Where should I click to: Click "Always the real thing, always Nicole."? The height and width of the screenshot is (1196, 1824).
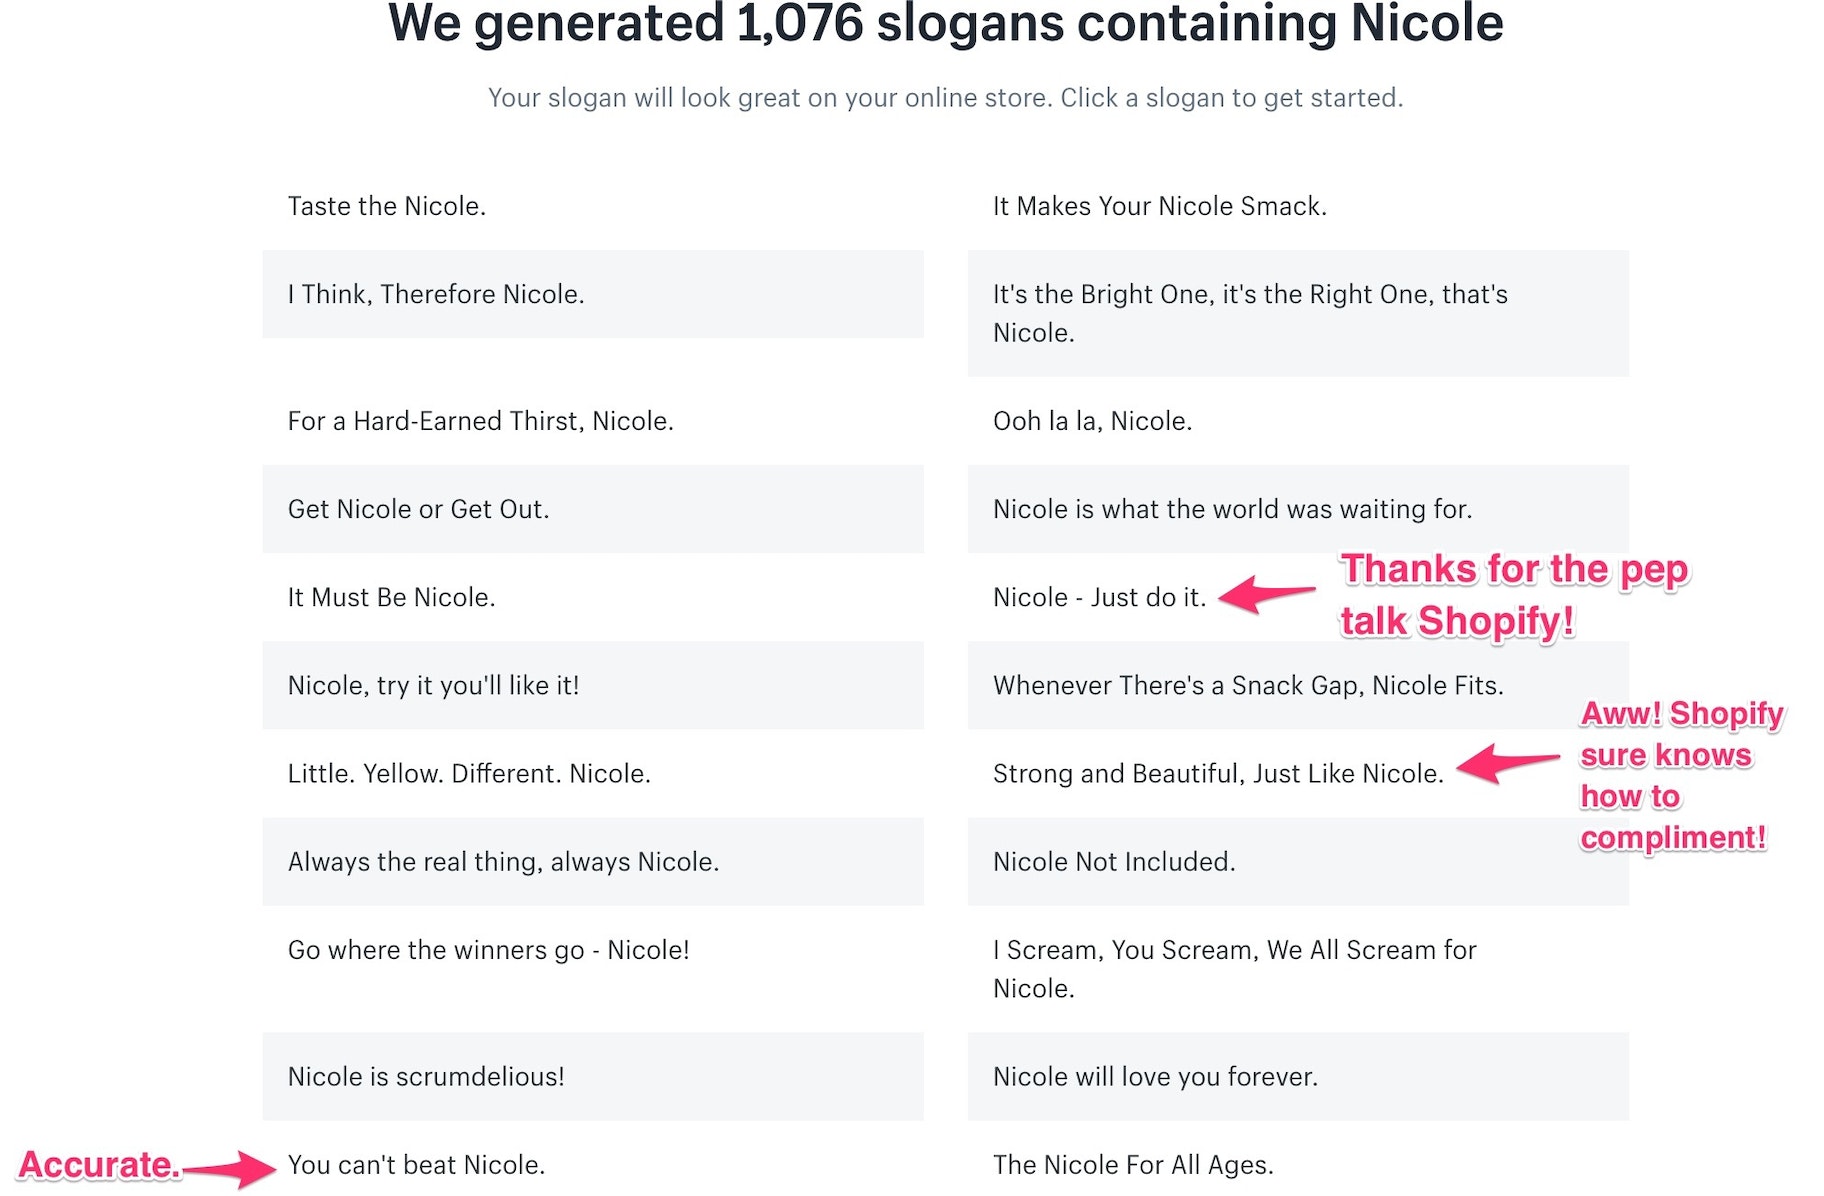pos(503,862)
